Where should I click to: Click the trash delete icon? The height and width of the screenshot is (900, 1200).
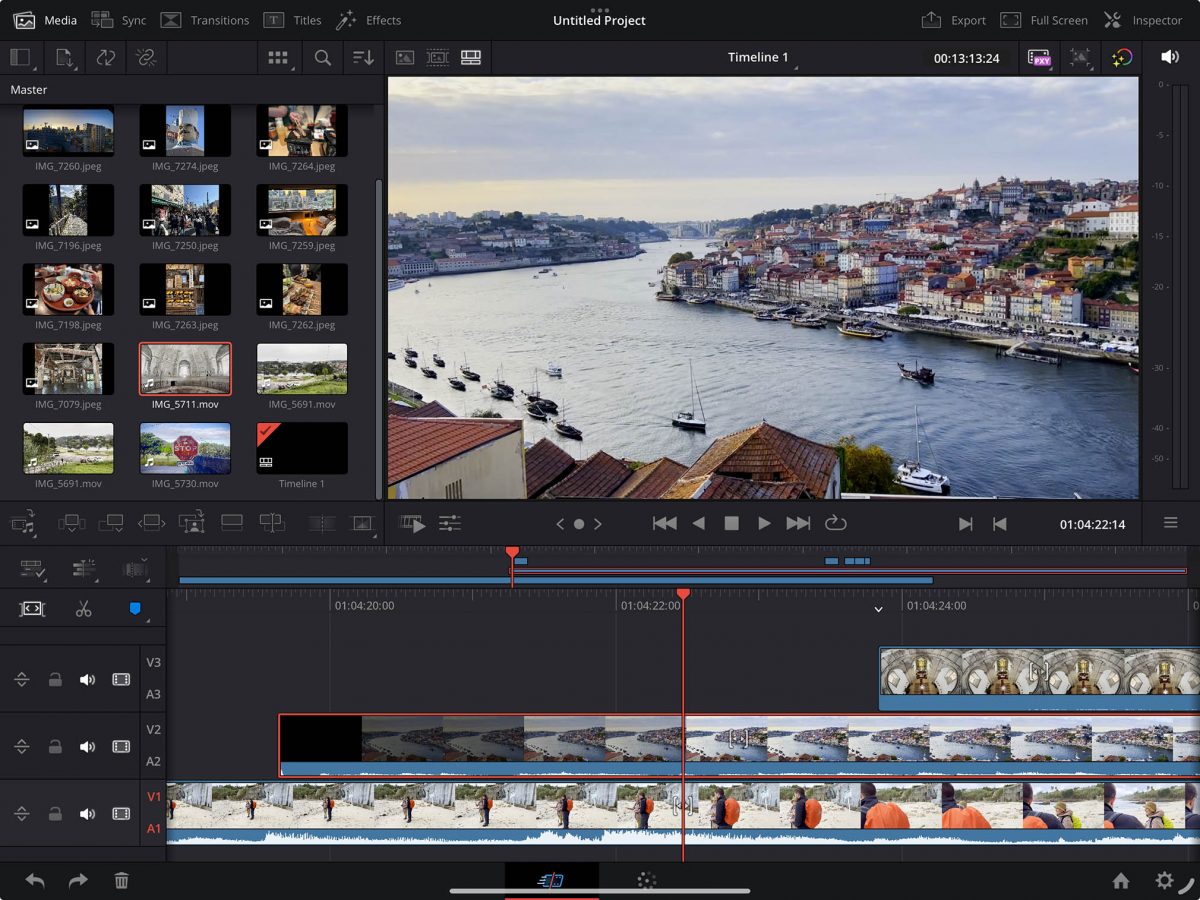tap(121, 880)
